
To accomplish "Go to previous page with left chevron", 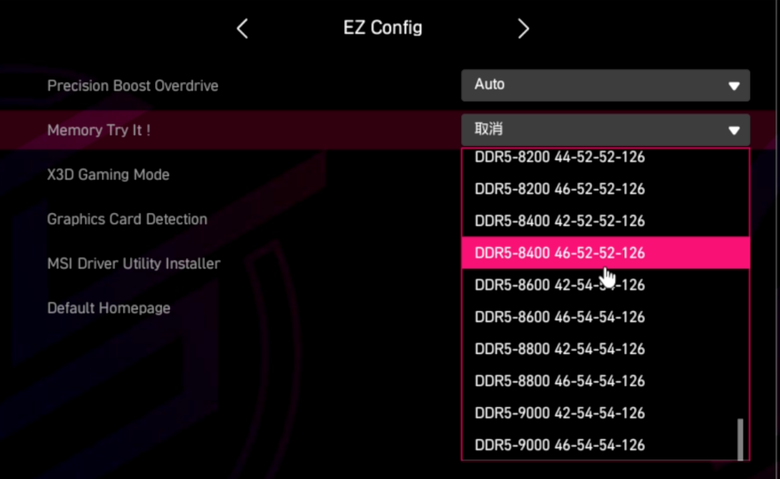I will point(242,29).
